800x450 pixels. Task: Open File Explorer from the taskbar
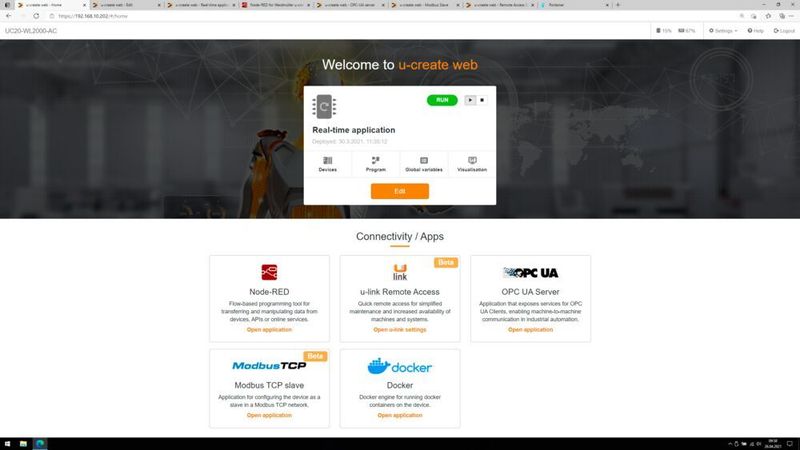click(23, 444)
